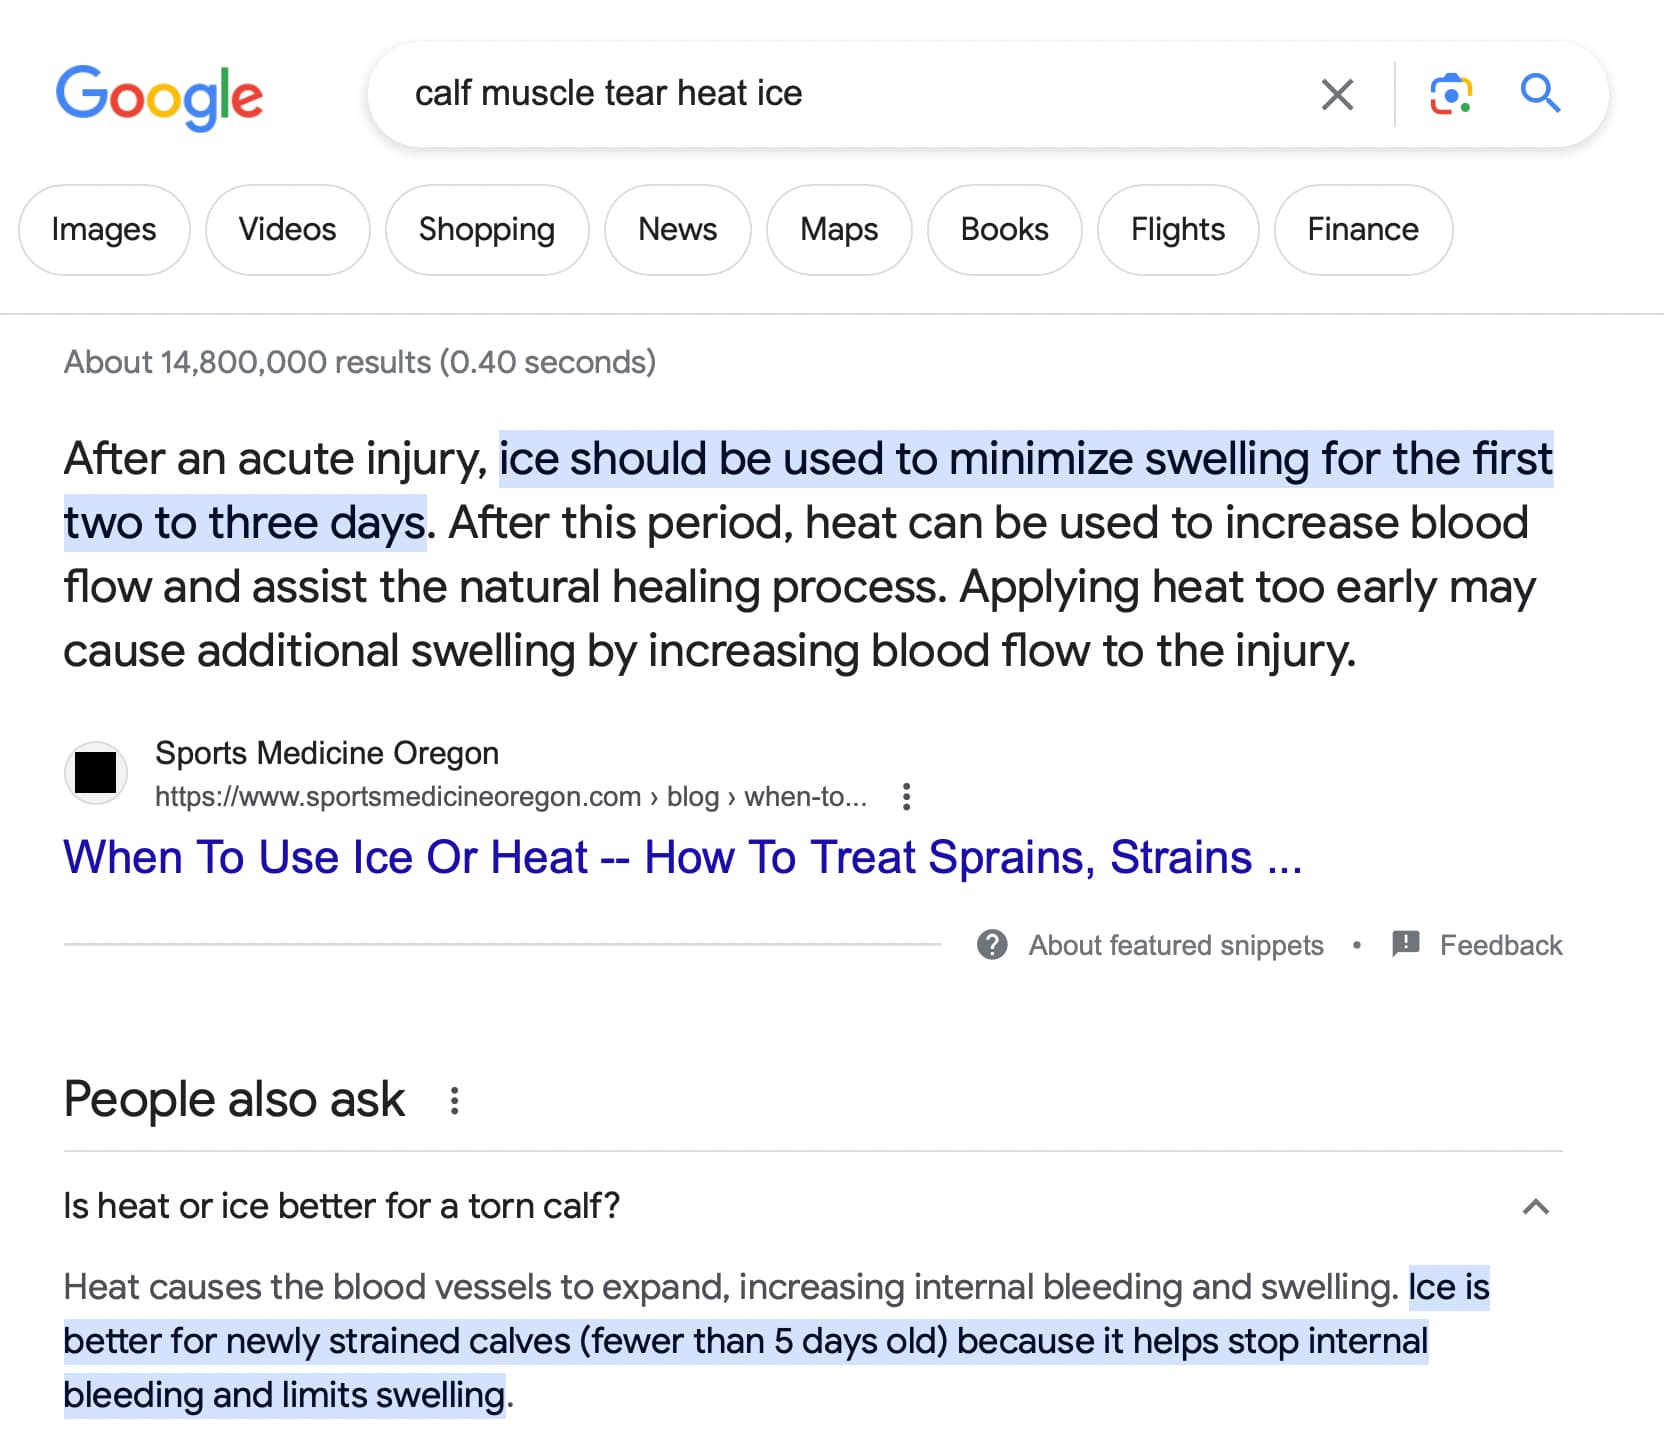Click the blue magnifying glass search icon
Viewport: 1664px width, 1432px height.
[1540, 94]
